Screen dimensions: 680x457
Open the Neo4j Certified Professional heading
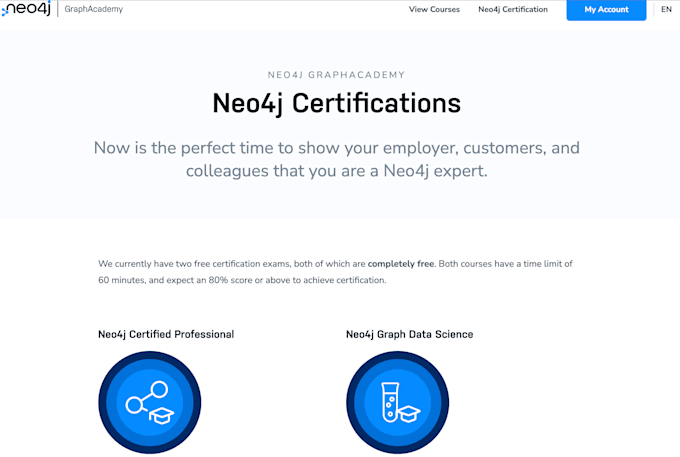click(x=166, y=334)
